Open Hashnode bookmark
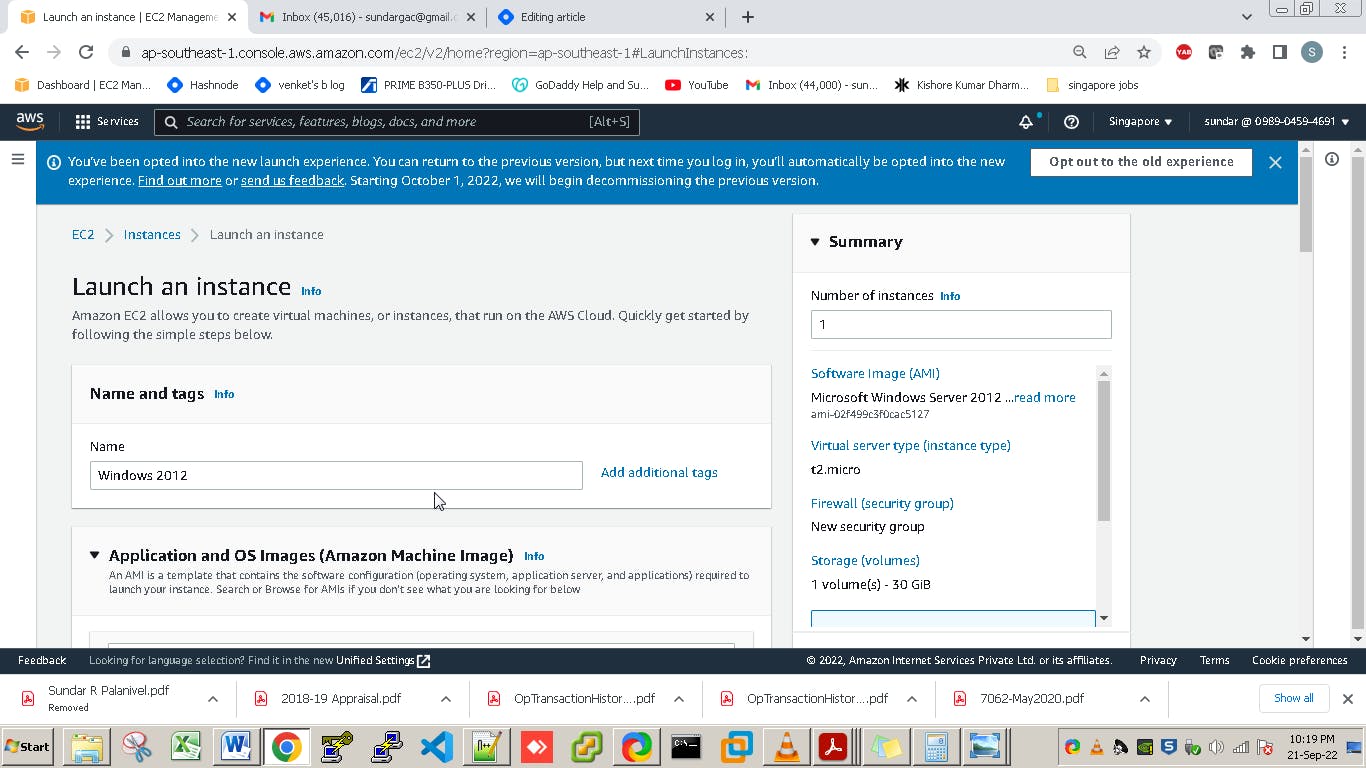1366x768 pixels. click(203, 85)
